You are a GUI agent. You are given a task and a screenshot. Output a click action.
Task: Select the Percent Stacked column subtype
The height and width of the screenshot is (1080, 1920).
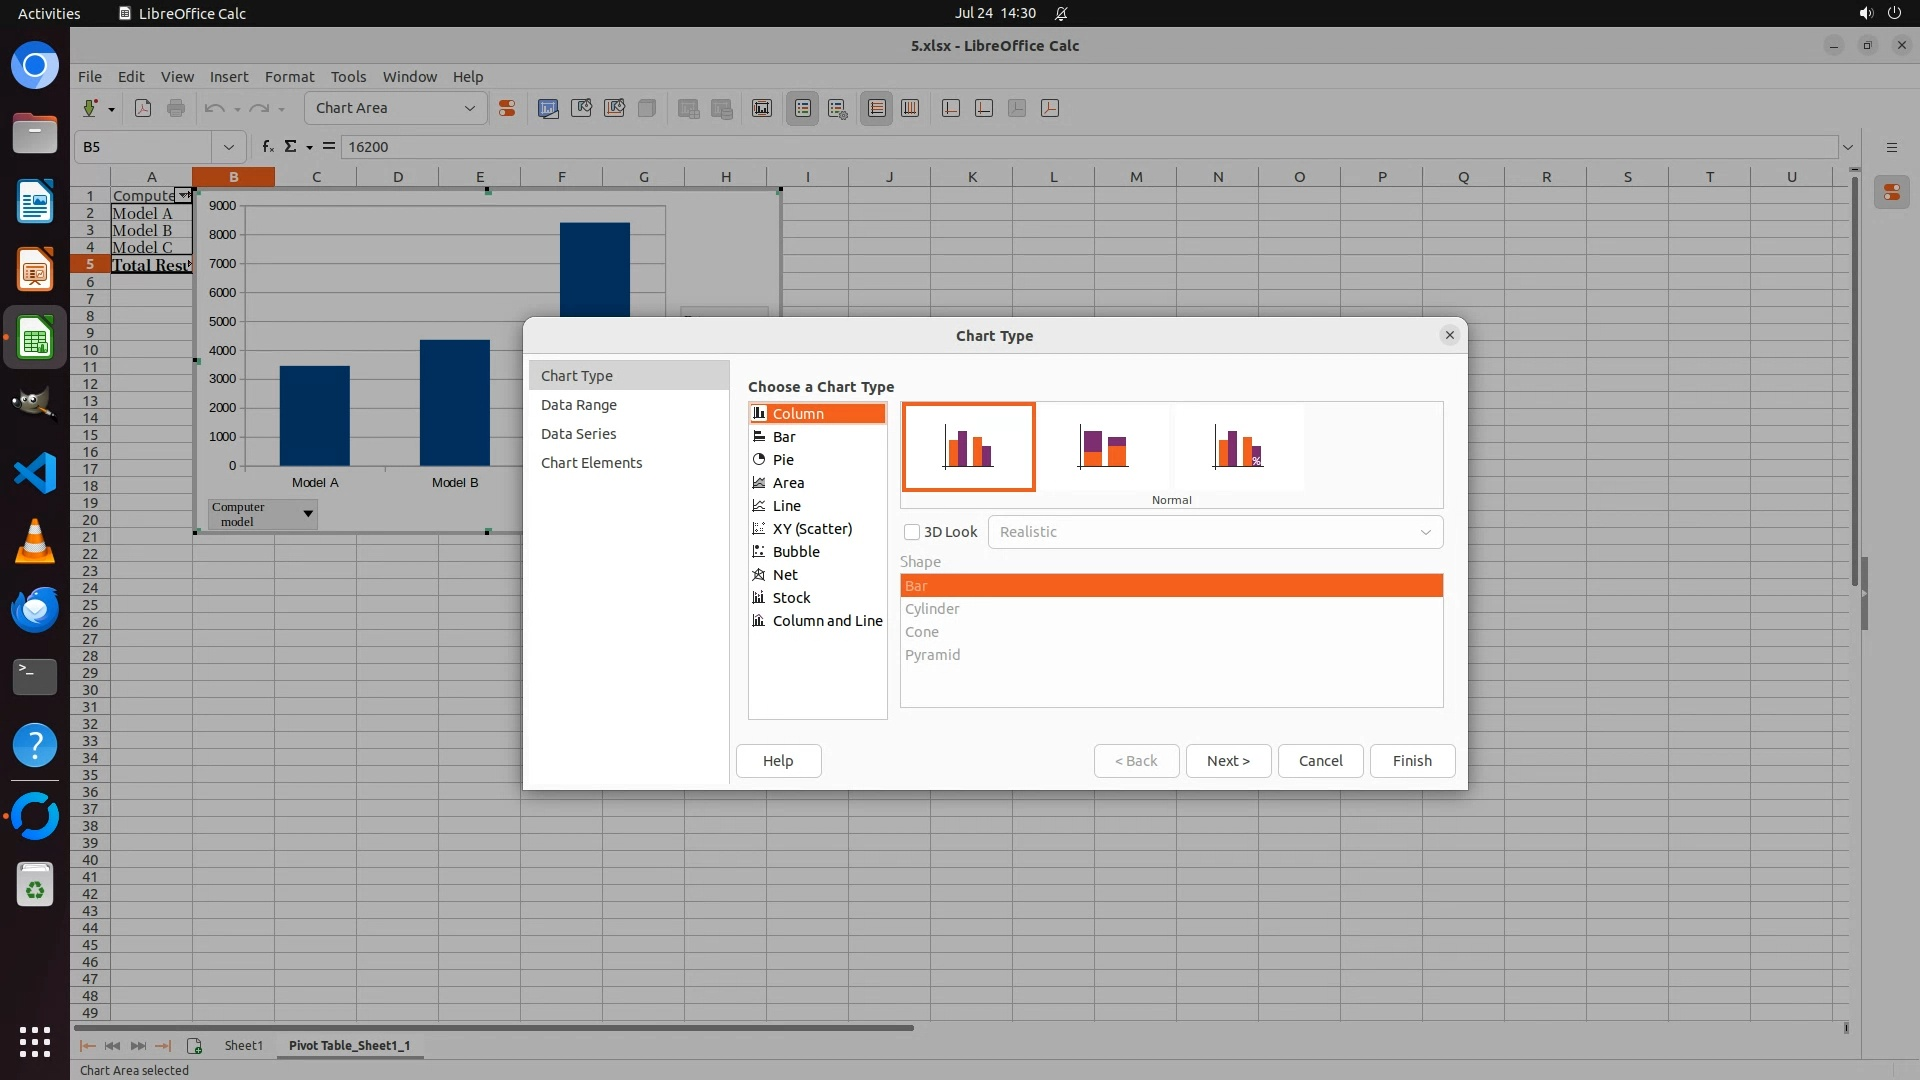1238,447
